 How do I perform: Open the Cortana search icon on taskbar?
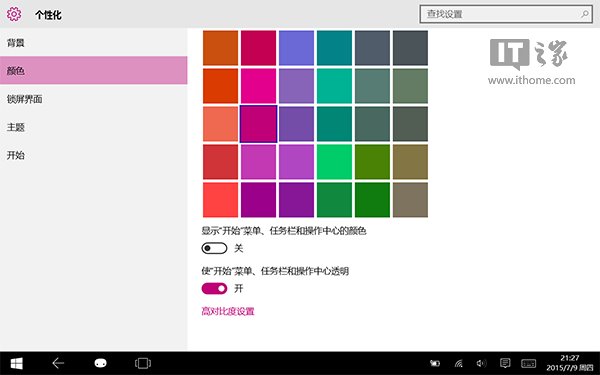[x=100, y=363]
